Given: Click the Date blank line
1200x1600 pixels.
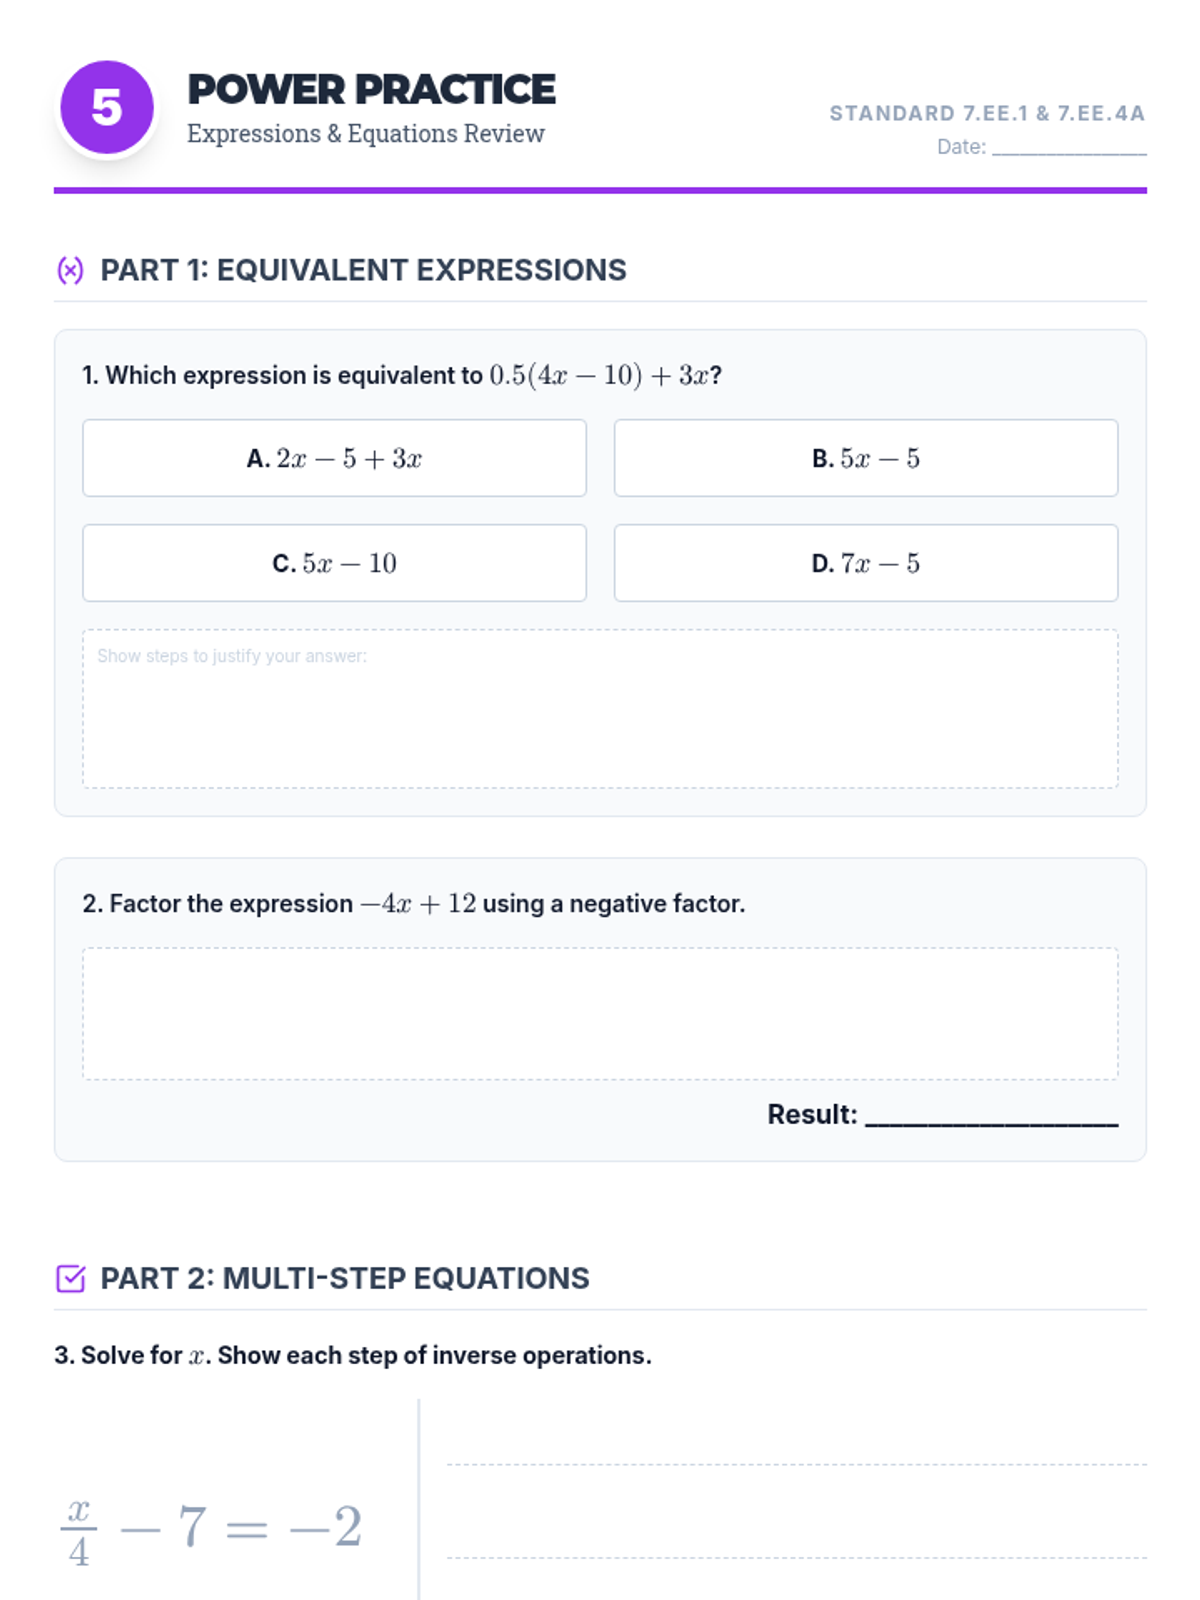Looking at the screenshot, I should point(1068,147).
